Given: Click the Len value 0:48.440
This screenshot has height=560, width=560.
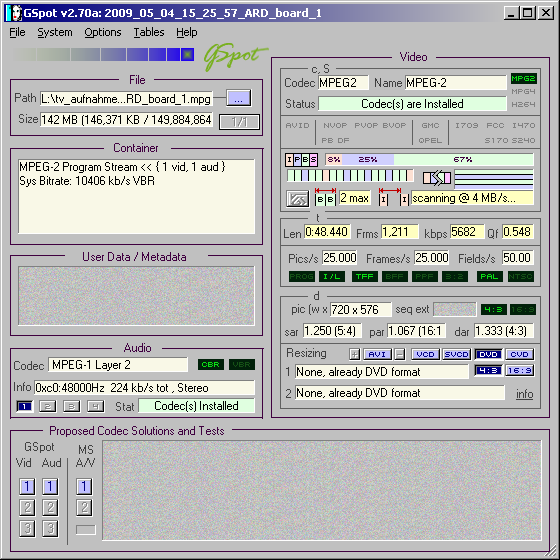Looking at the screenshot, I should coord(327,232).
